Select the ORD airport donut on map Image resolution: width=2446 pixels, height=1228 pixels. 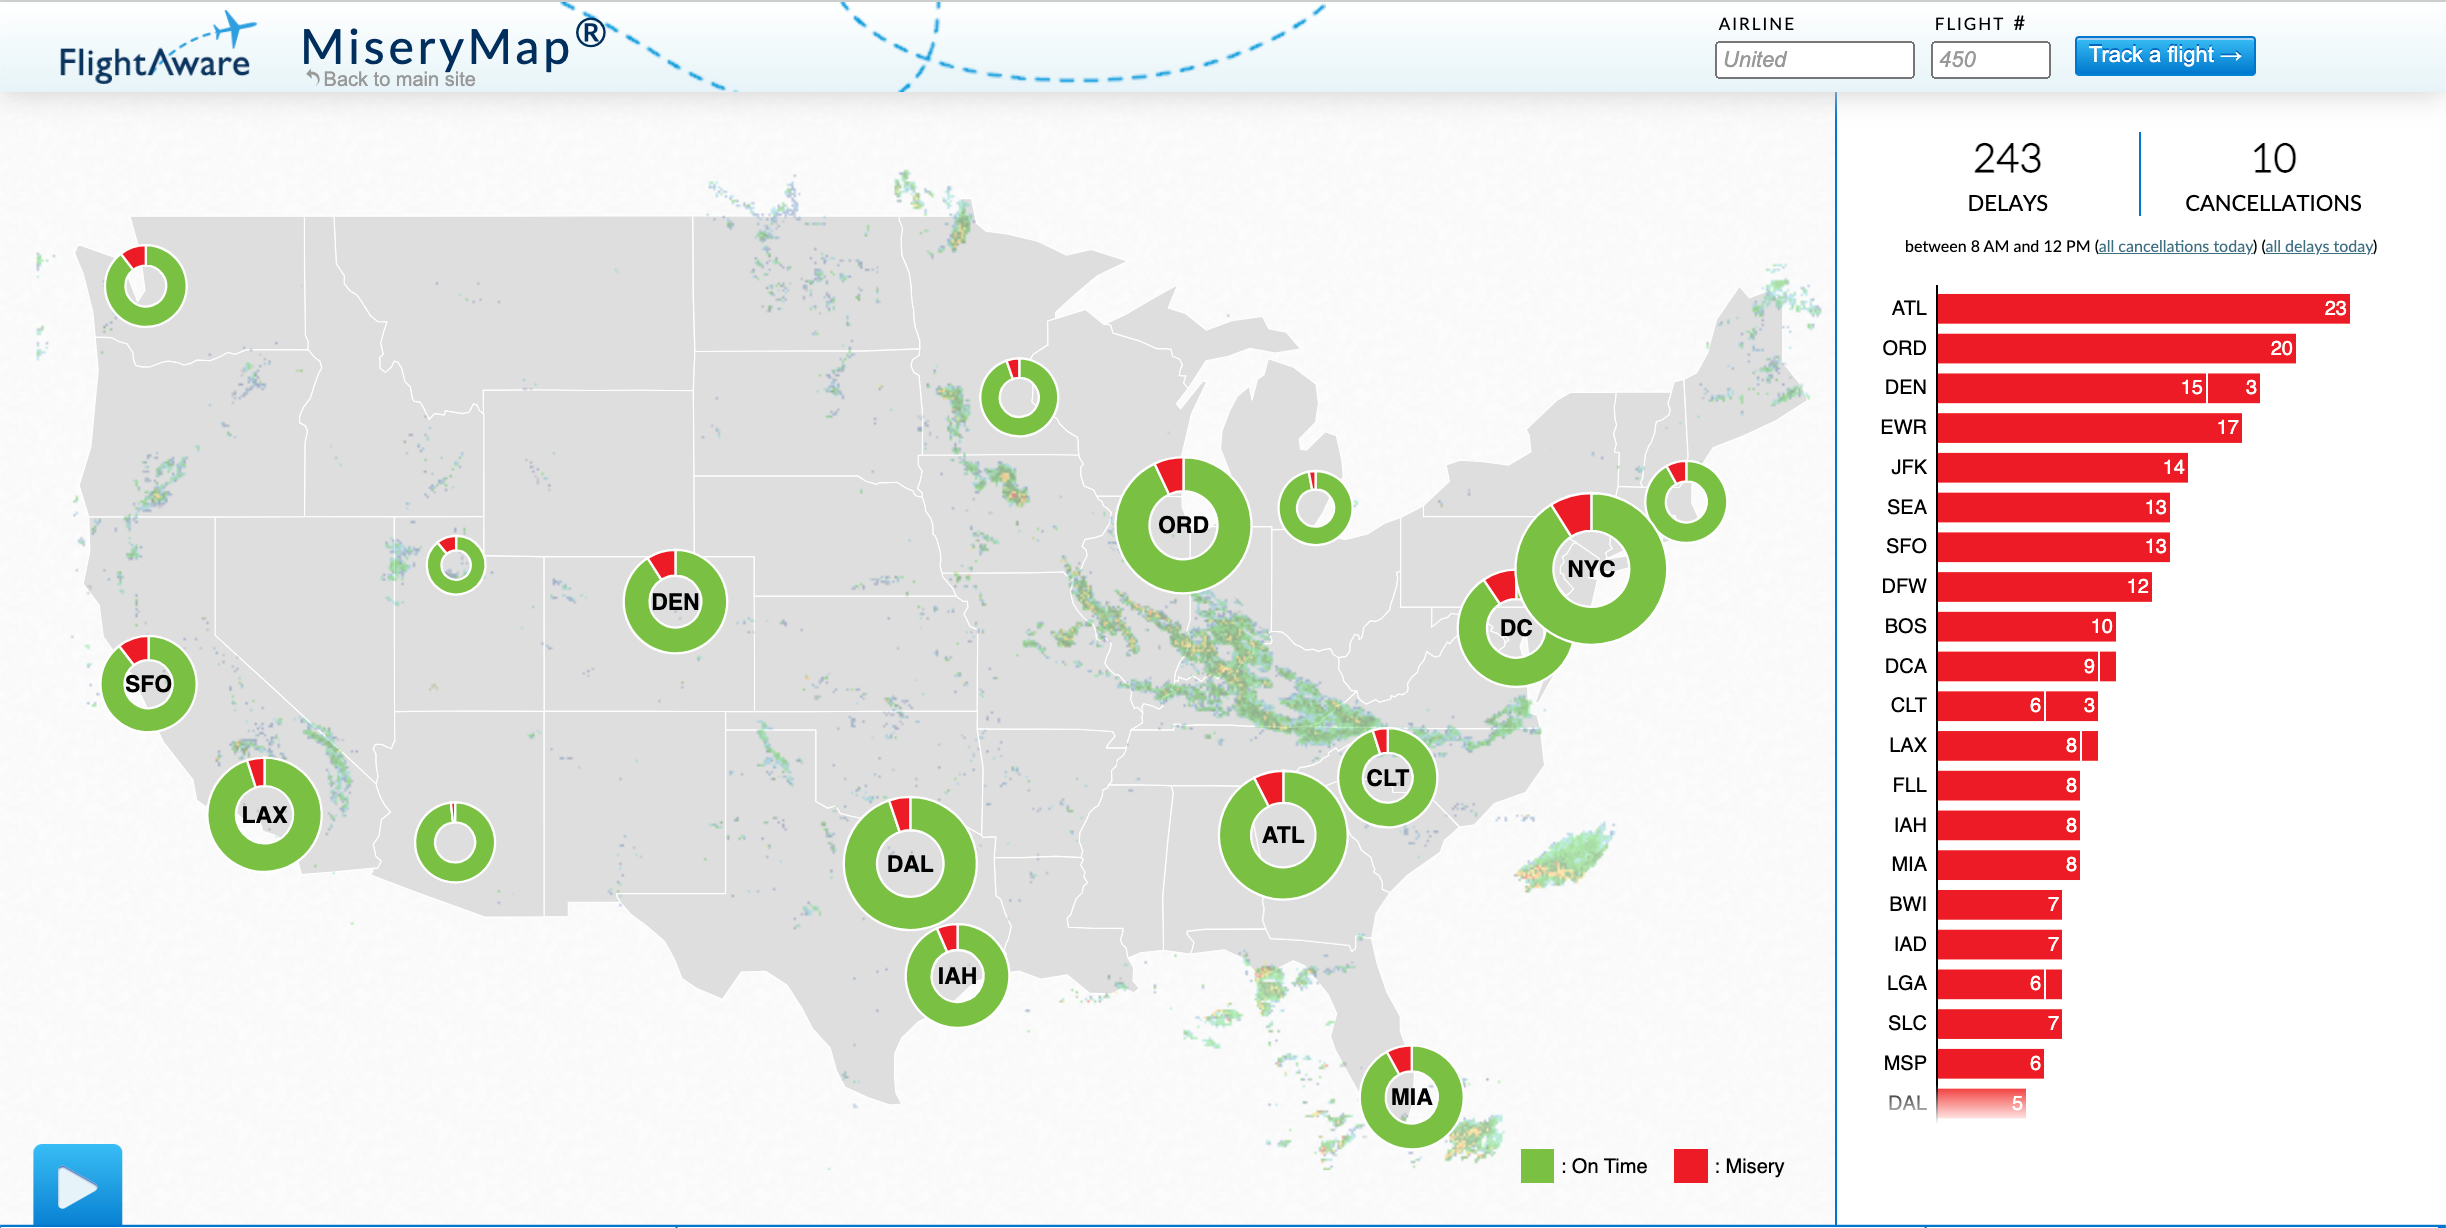[x=1183, y=525]
